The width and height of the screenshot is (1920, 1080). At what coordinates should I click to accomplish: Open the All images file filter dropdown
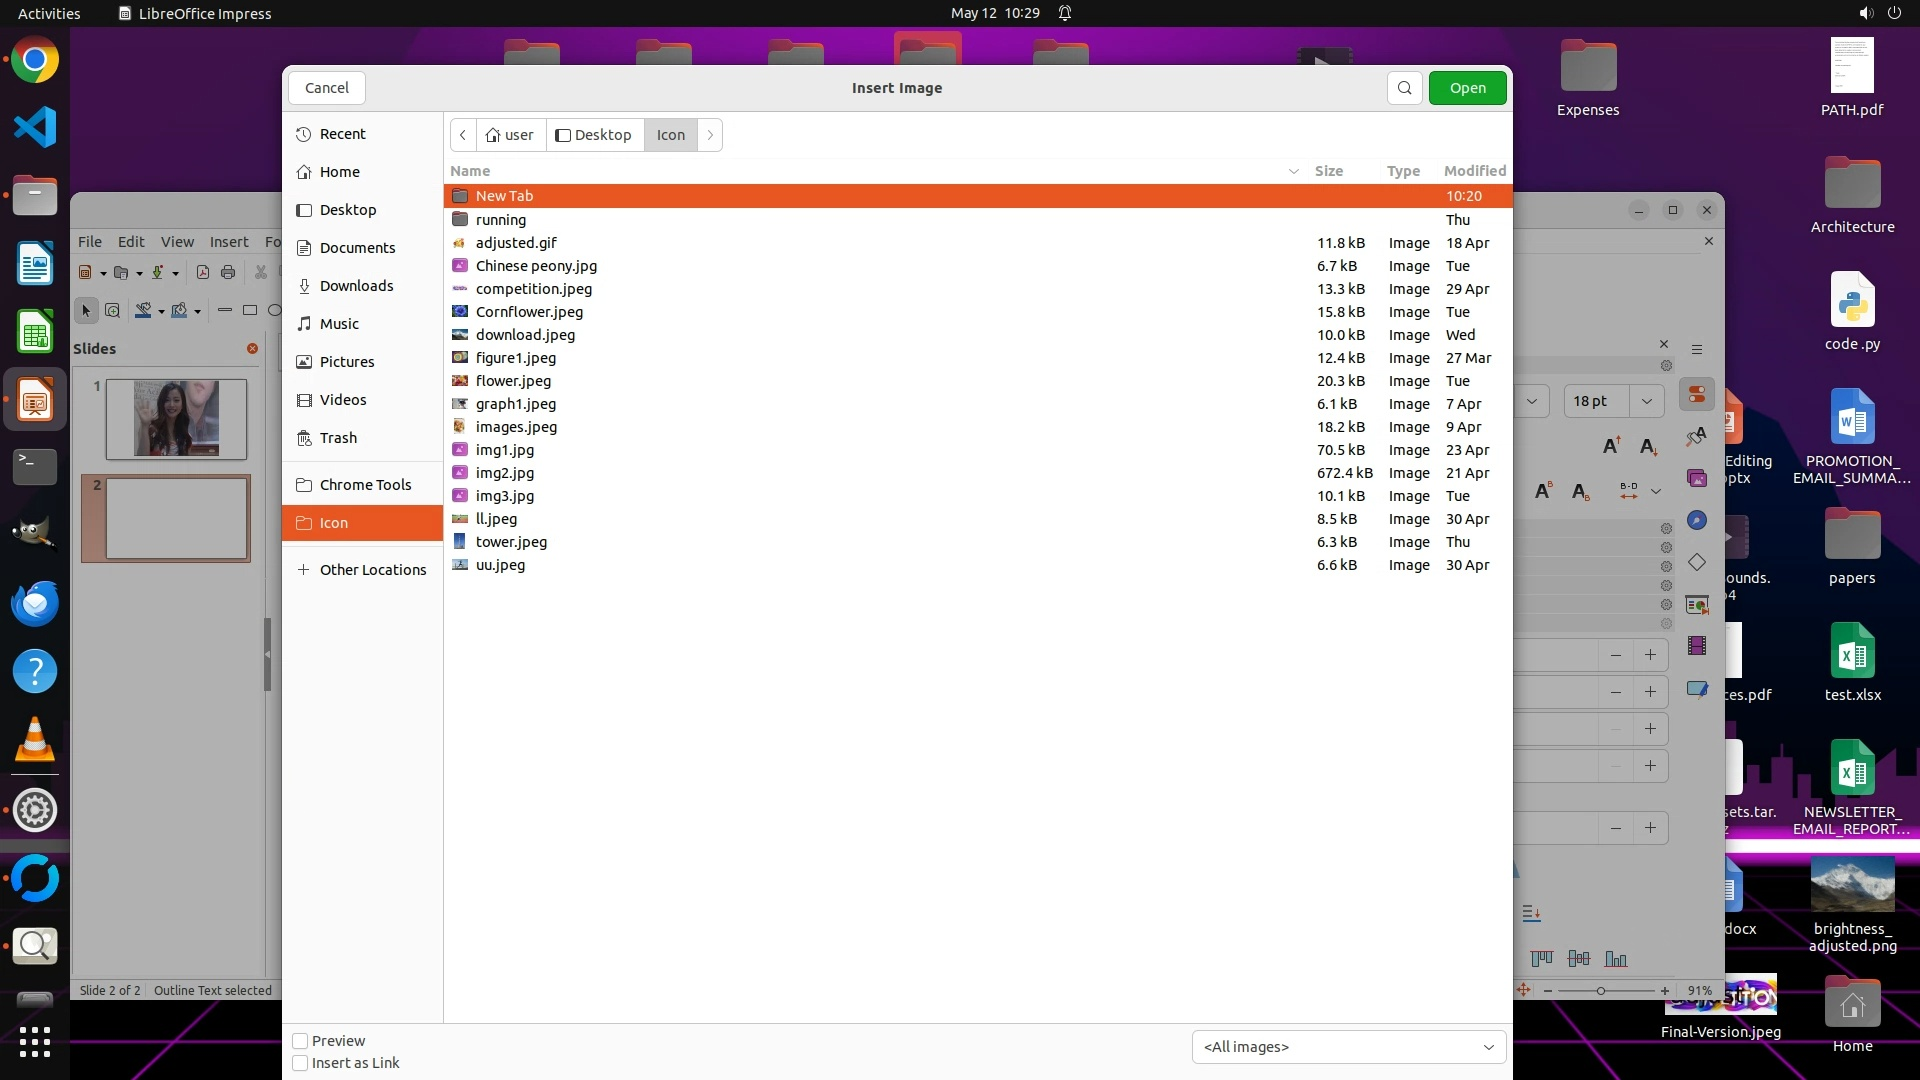click(1348, 1047)
